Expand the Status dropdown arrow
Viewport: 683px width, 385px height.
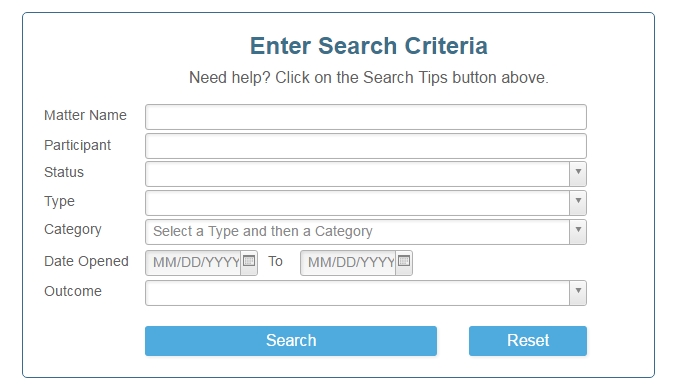coord(578,174)
